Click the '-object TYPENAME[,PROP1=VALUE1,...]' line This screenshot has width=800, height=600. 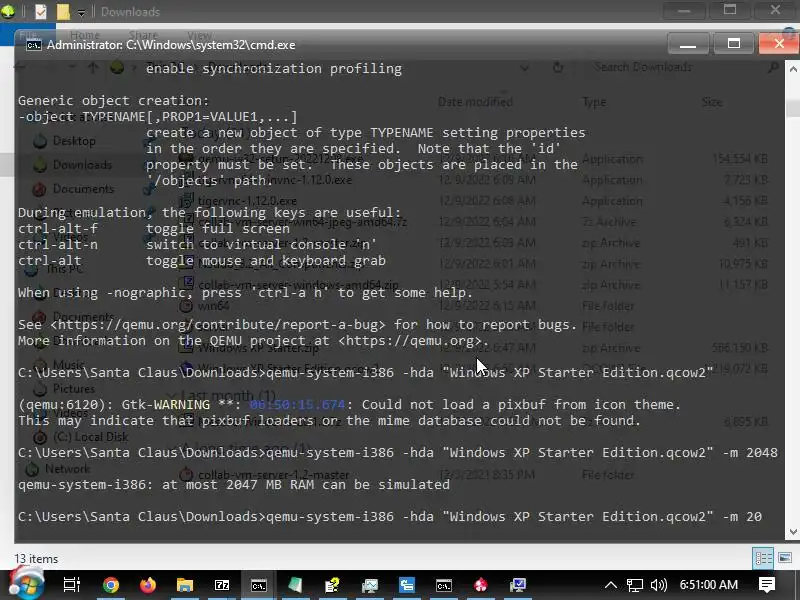(x=157, y=117)
